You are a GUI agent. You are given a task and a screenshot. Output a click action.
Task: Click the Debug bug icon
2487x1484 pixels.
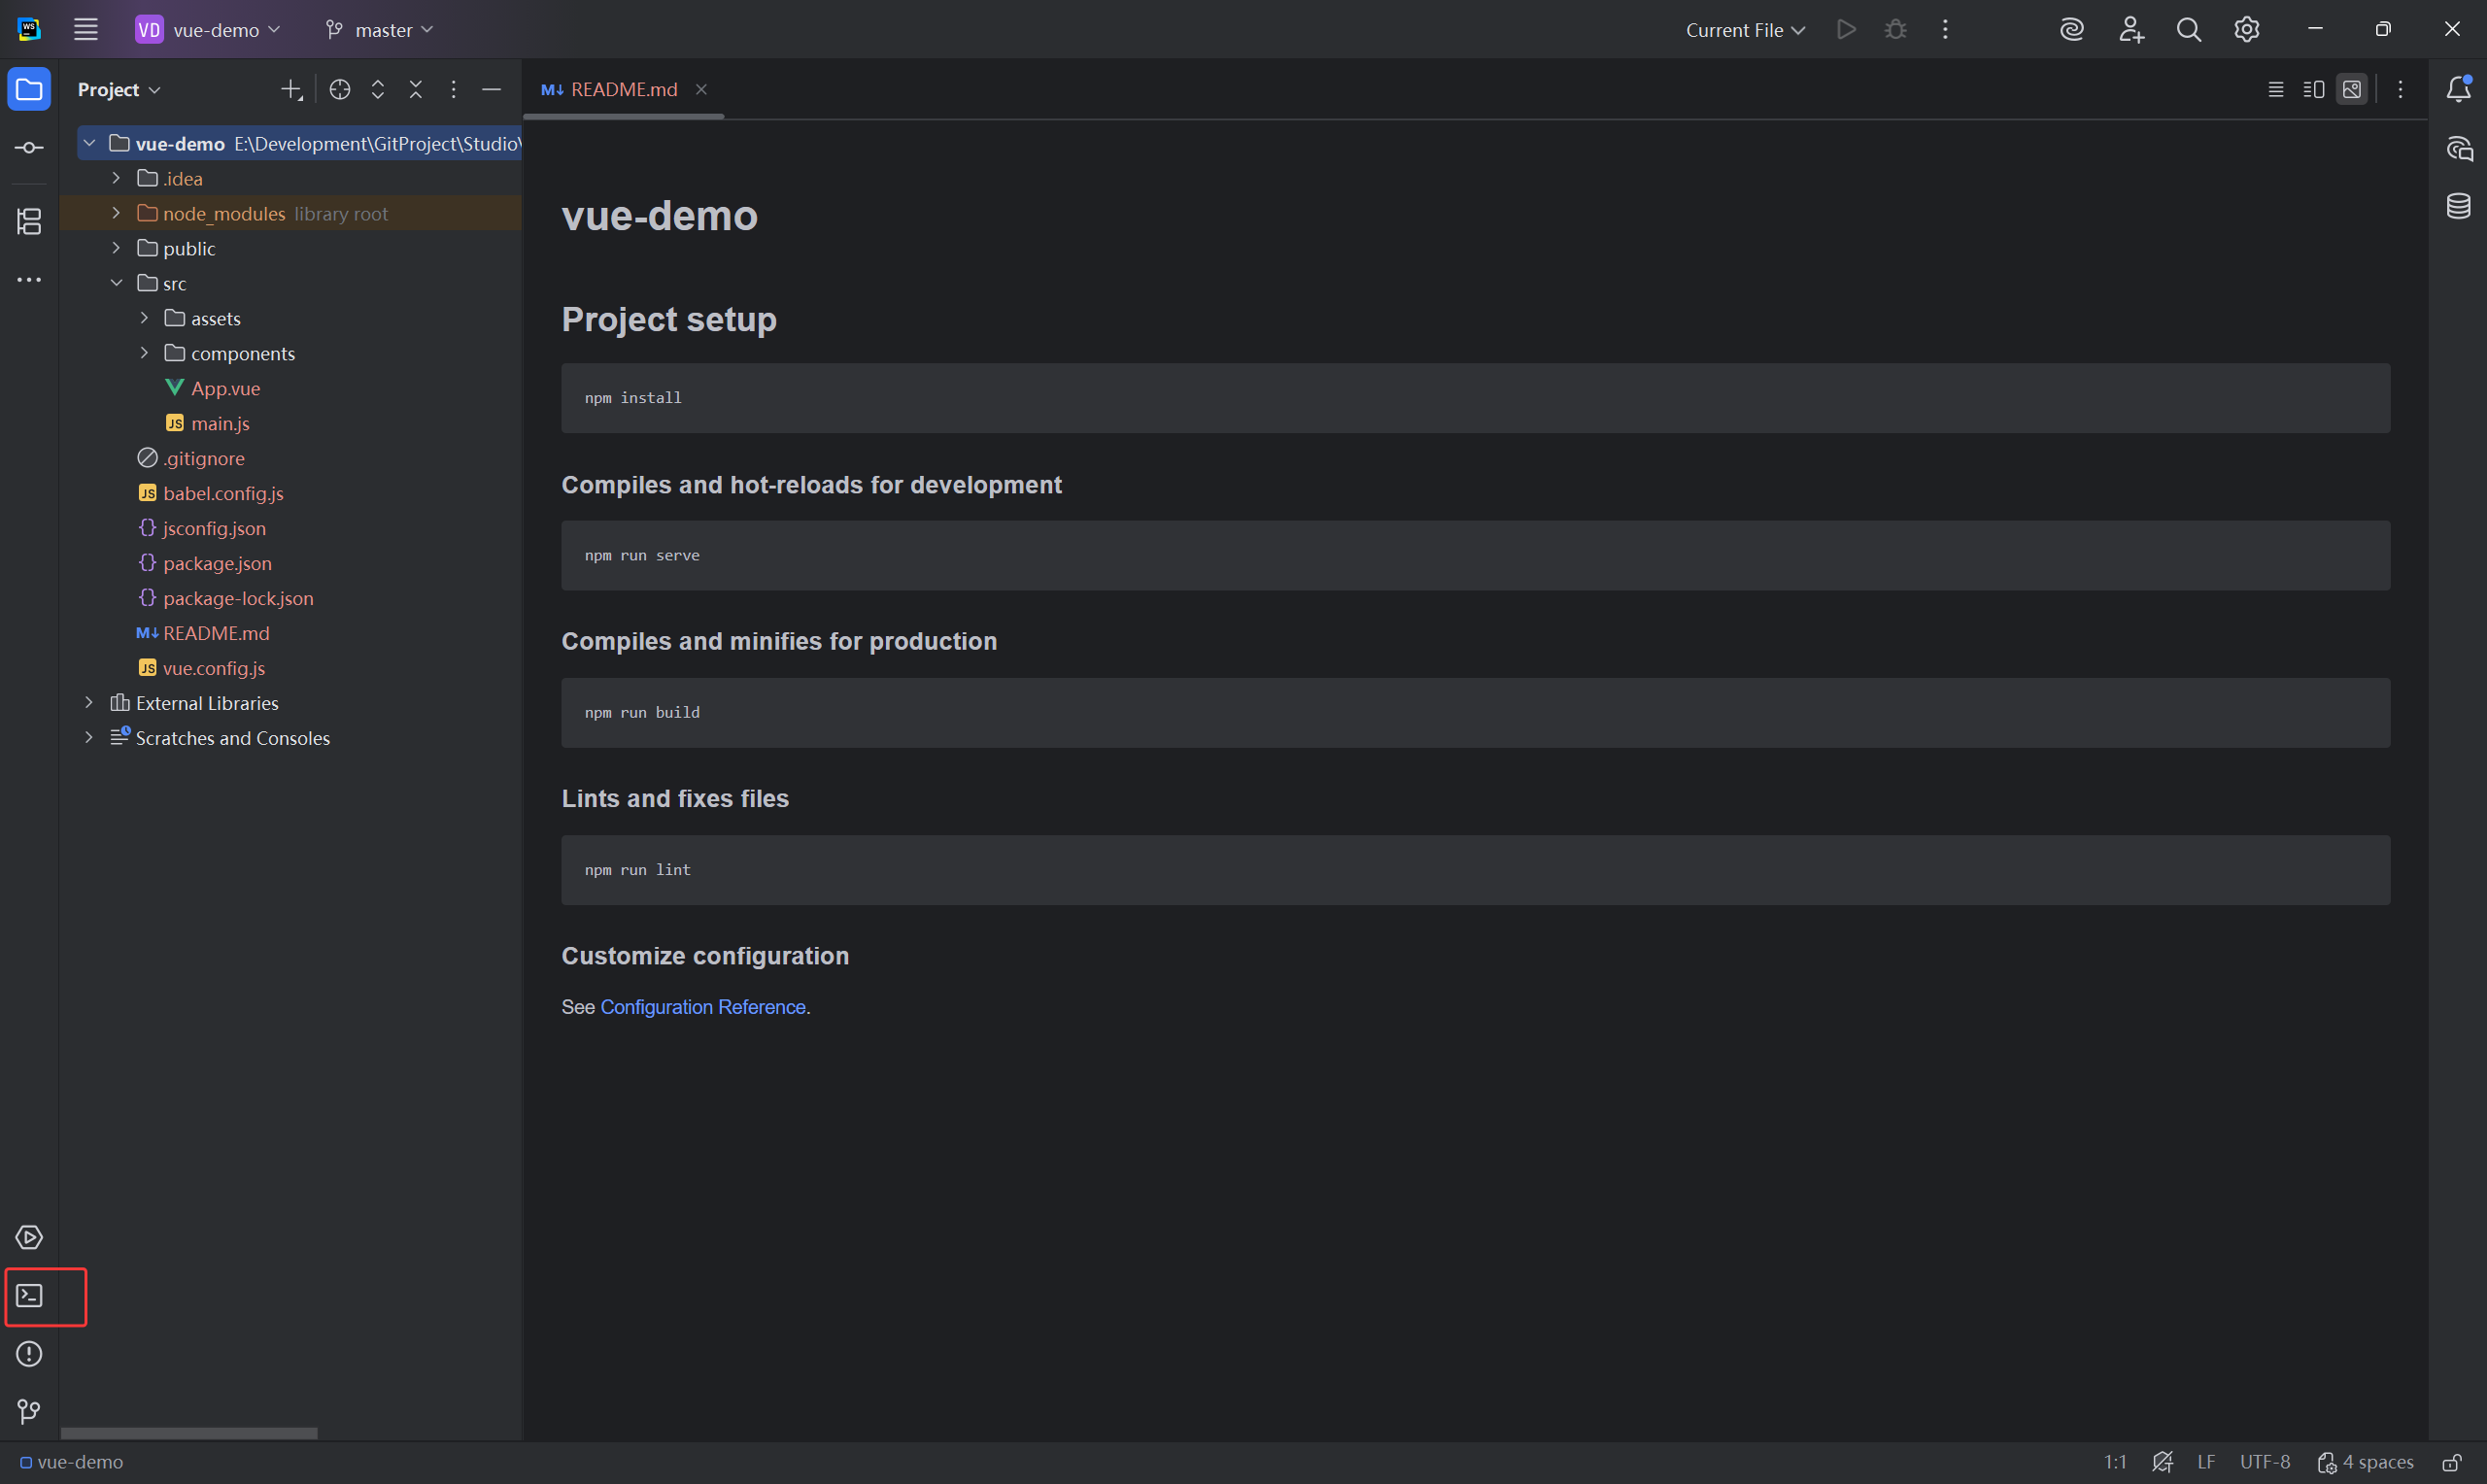tap(1895, 30)
